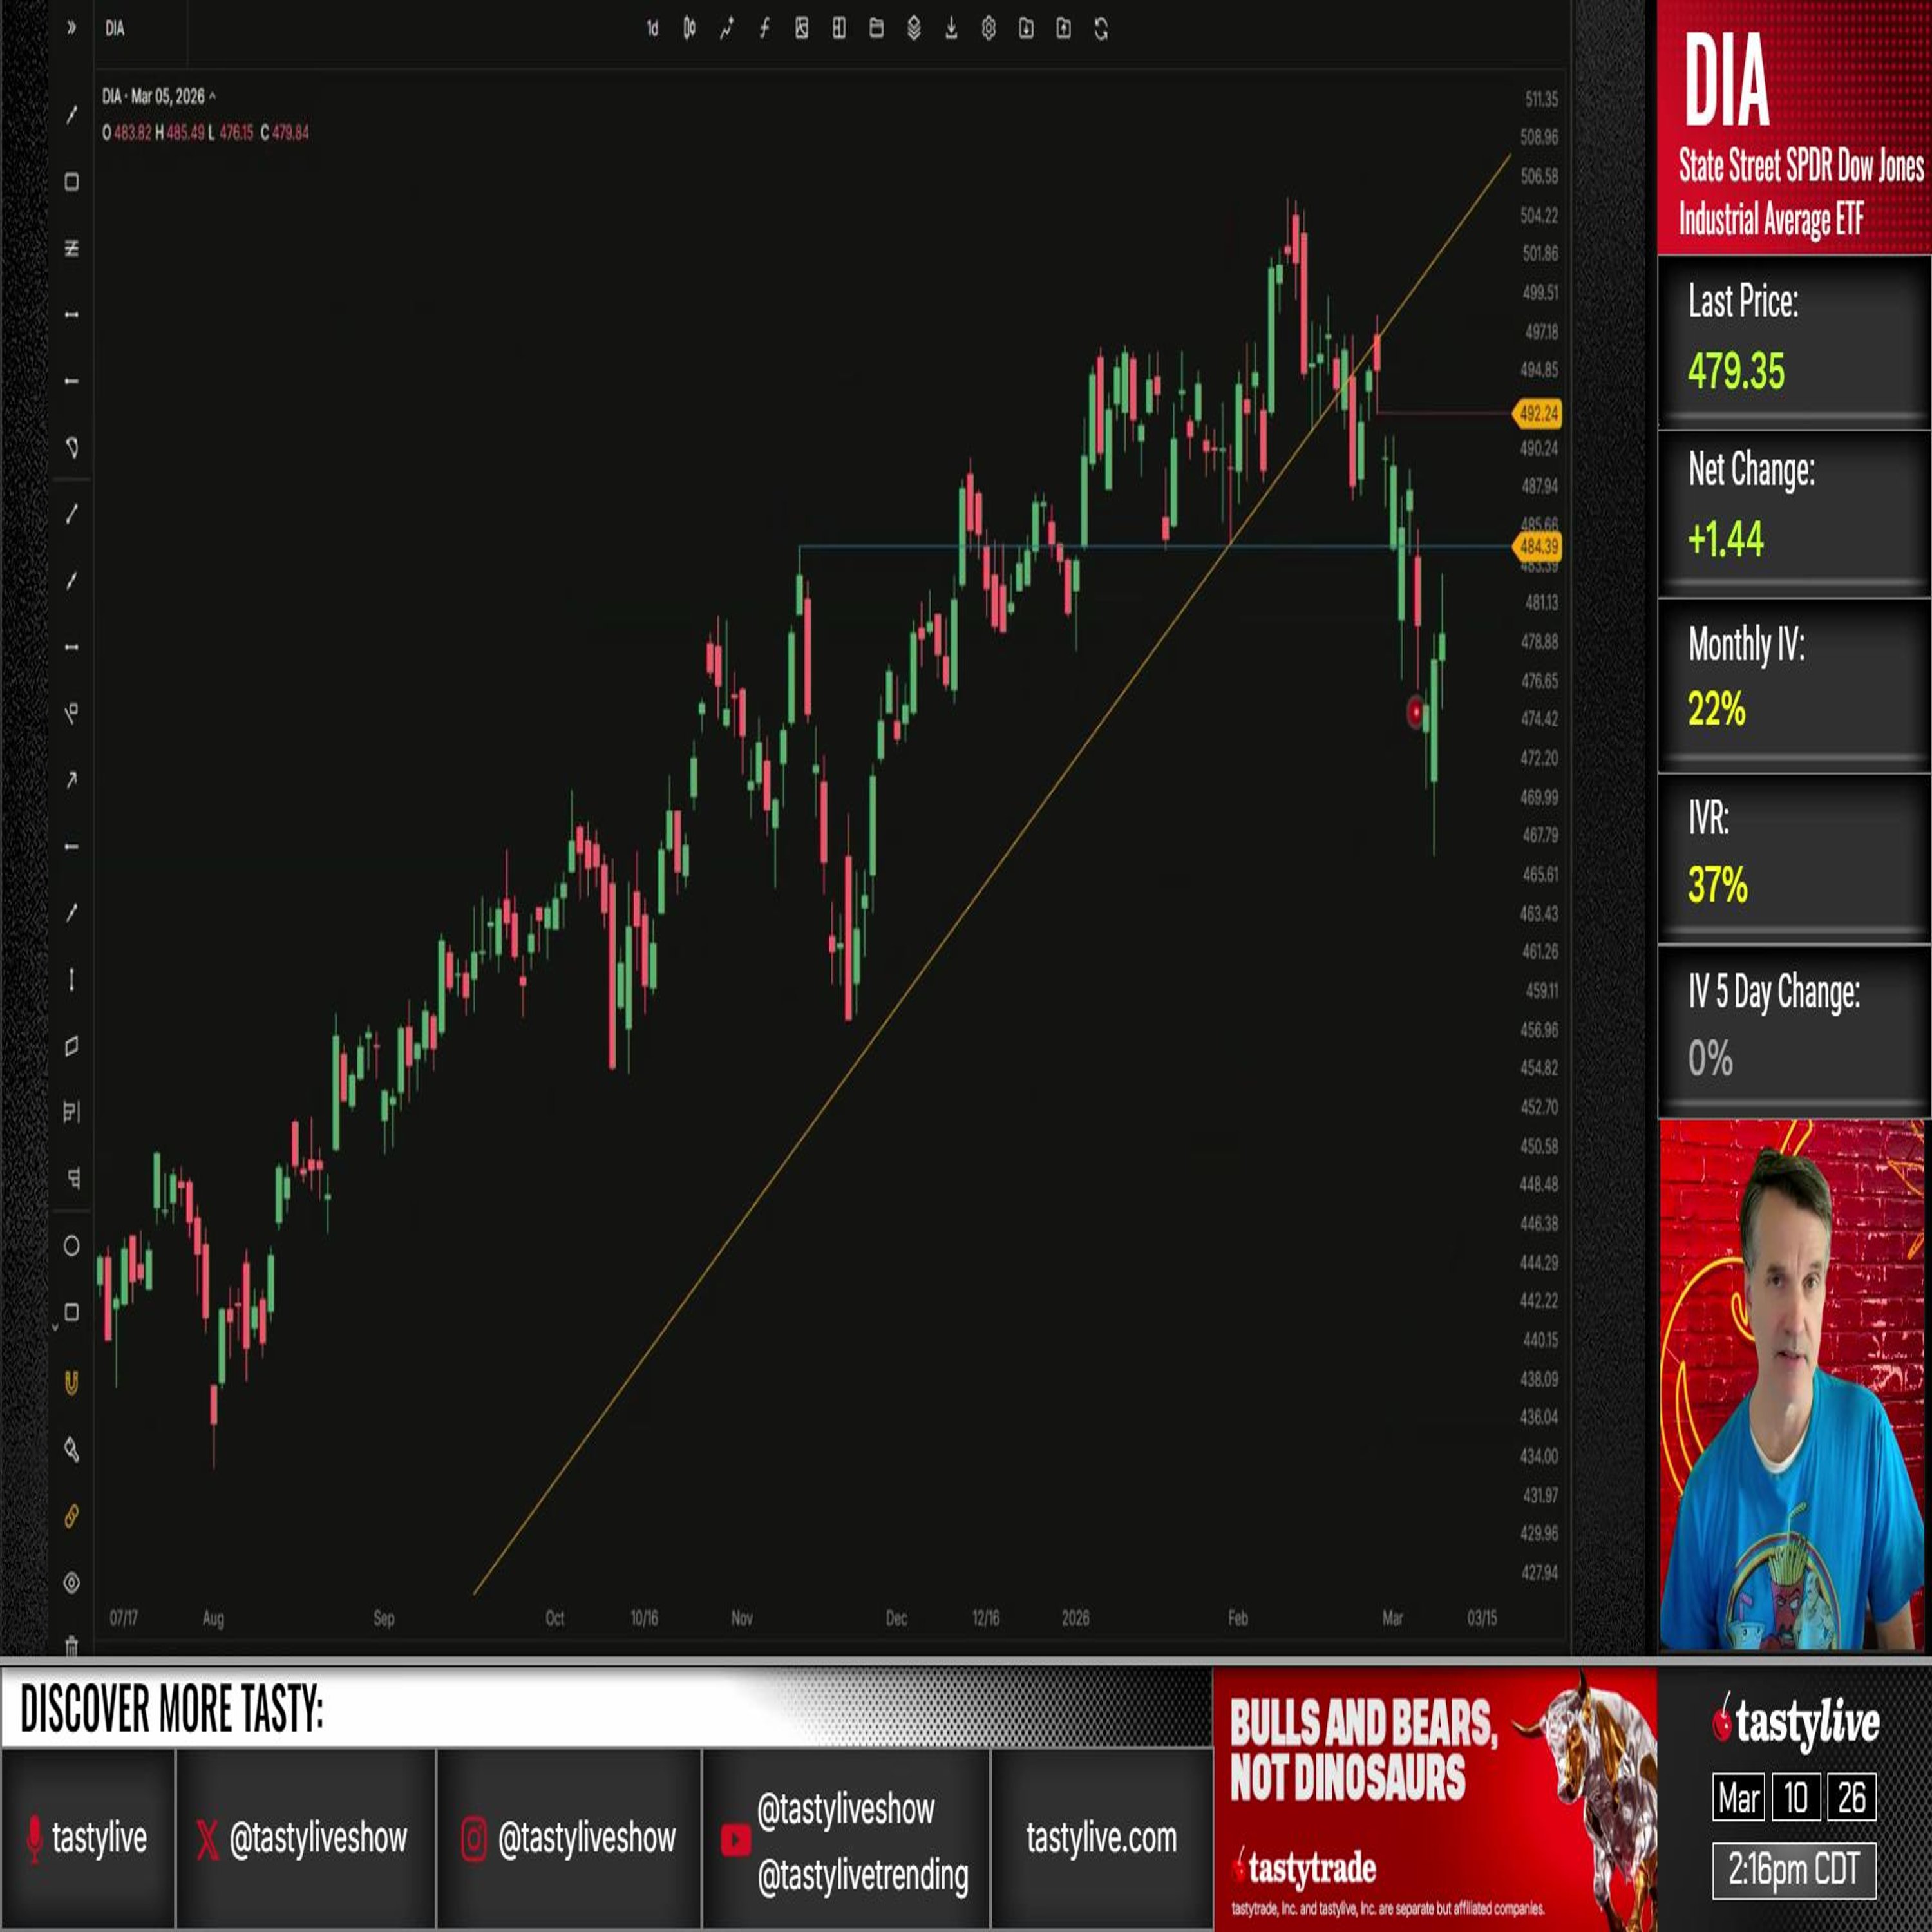Click the 22% Monthly IV value
The height and width of the screenshot is (1932, 1932).
[1716, 709]
